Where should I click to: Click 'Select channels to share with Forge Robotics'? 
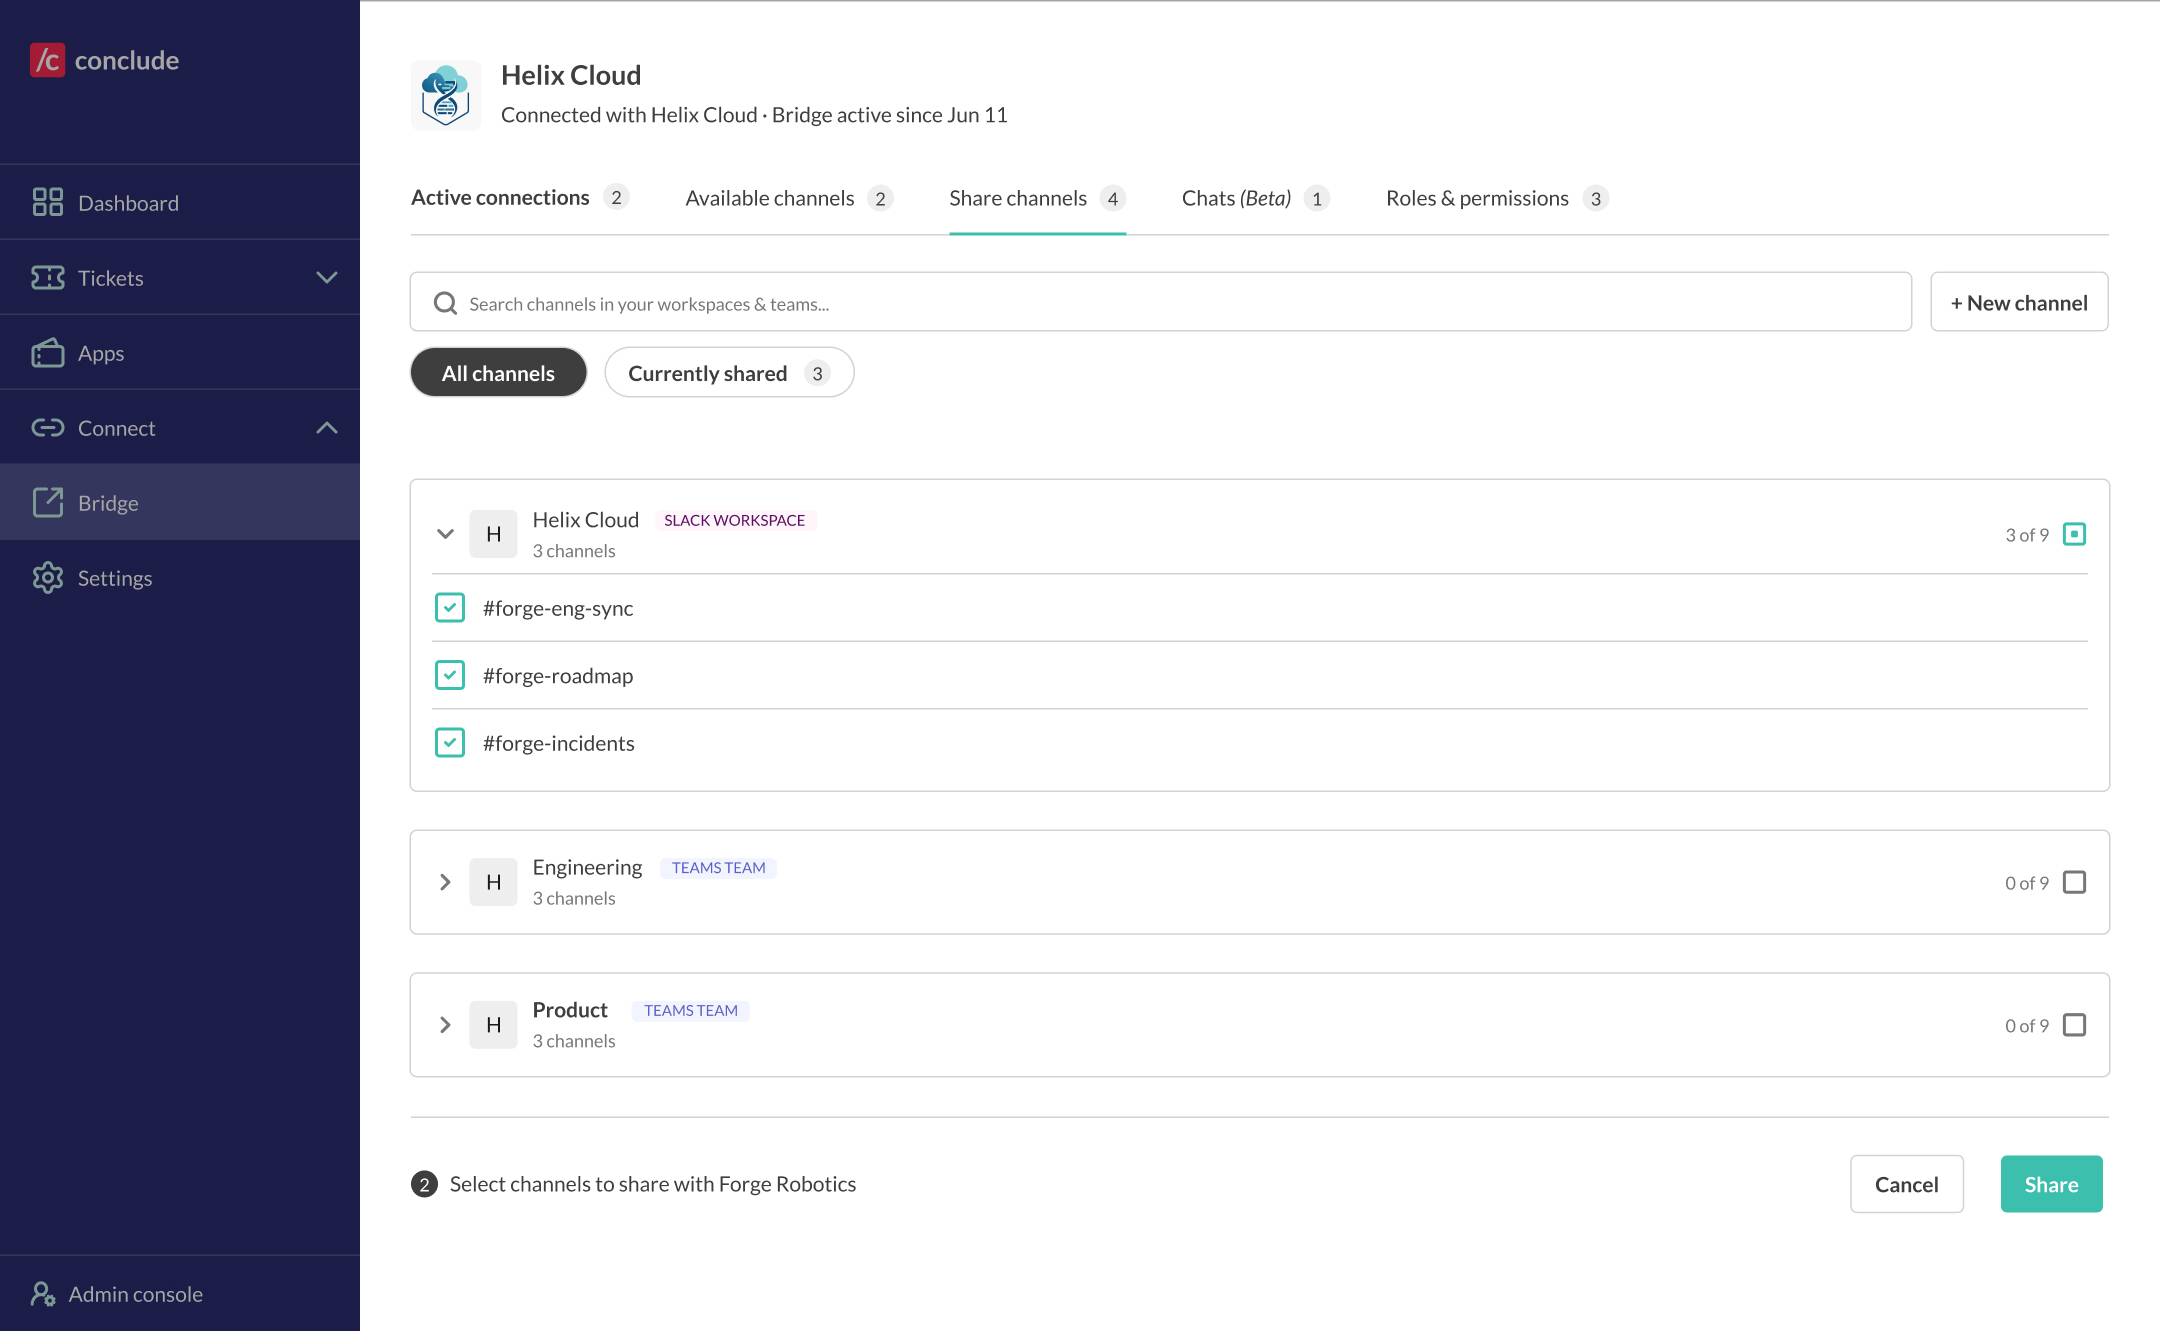653,1184
